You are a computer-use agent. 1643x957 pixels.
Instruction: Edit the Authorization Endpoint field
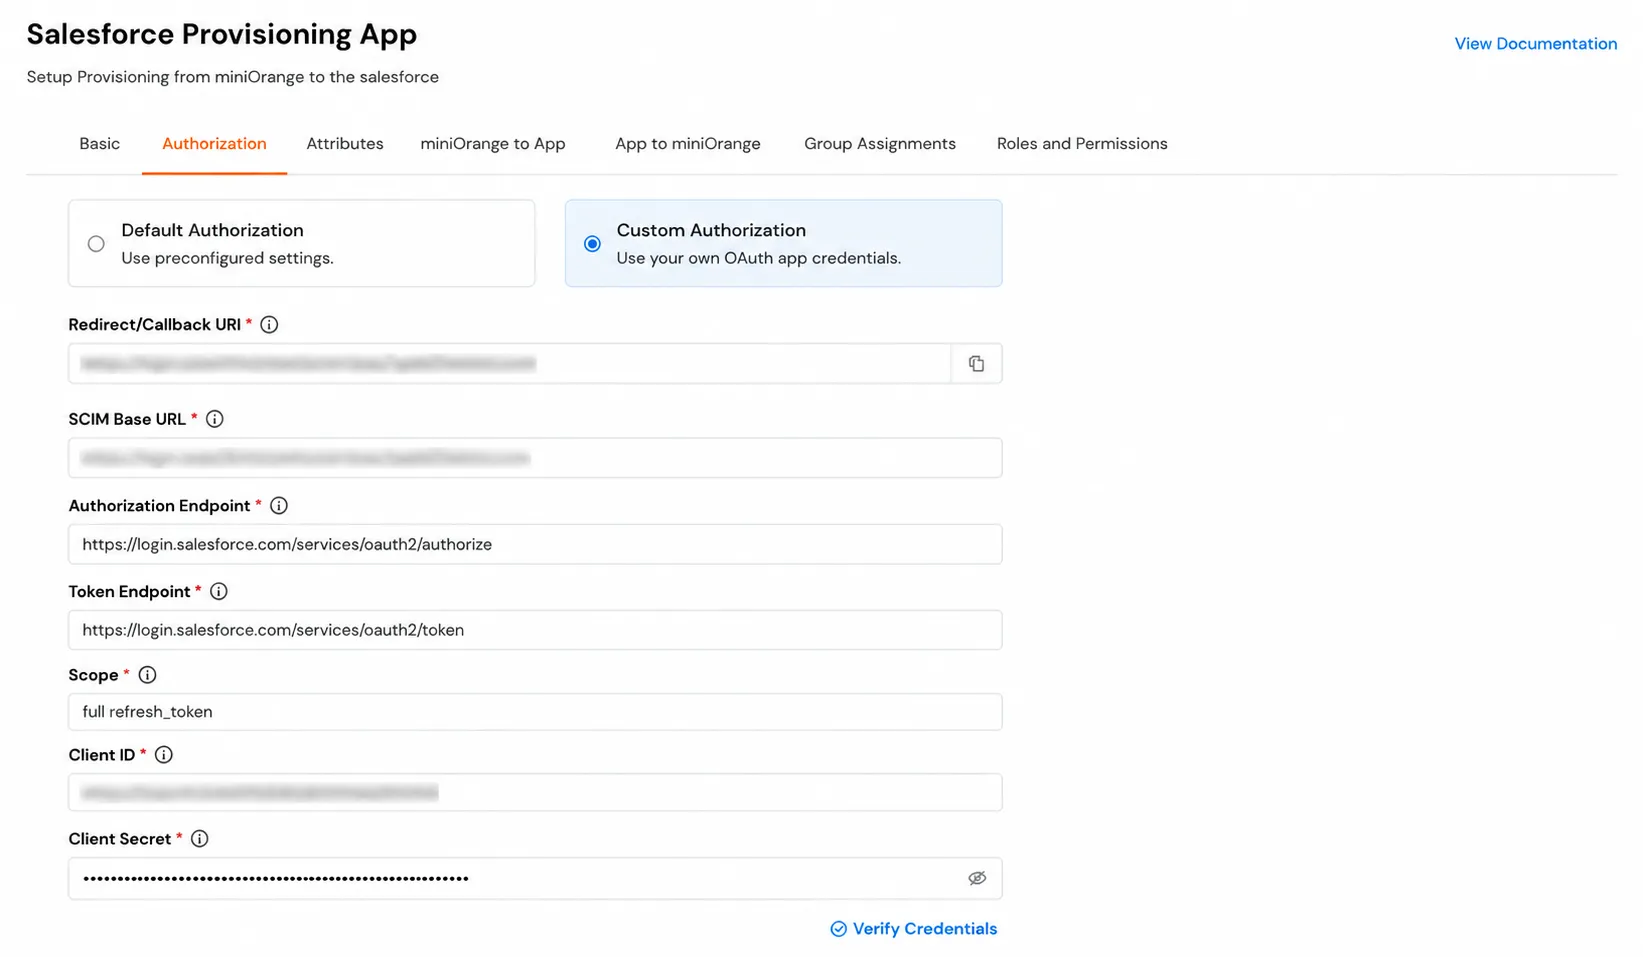pyautogui.click(x=535, y=545)
